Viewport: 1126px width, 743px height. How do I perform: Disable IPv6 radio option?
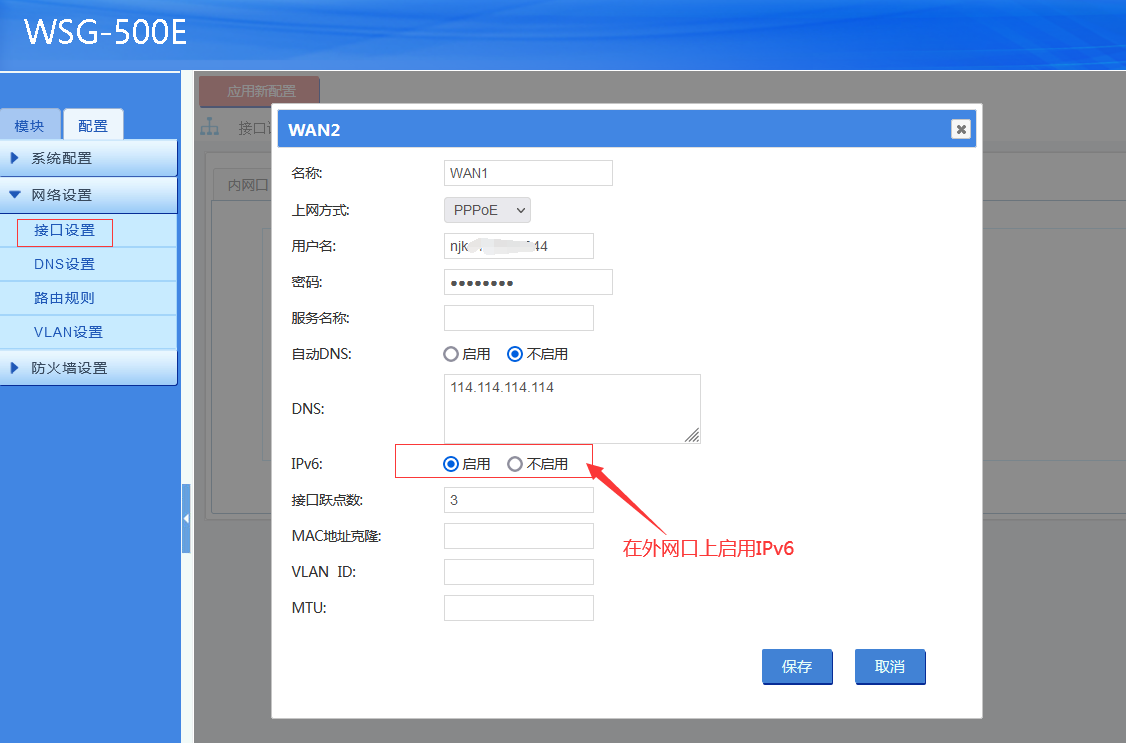coord(515,464)
